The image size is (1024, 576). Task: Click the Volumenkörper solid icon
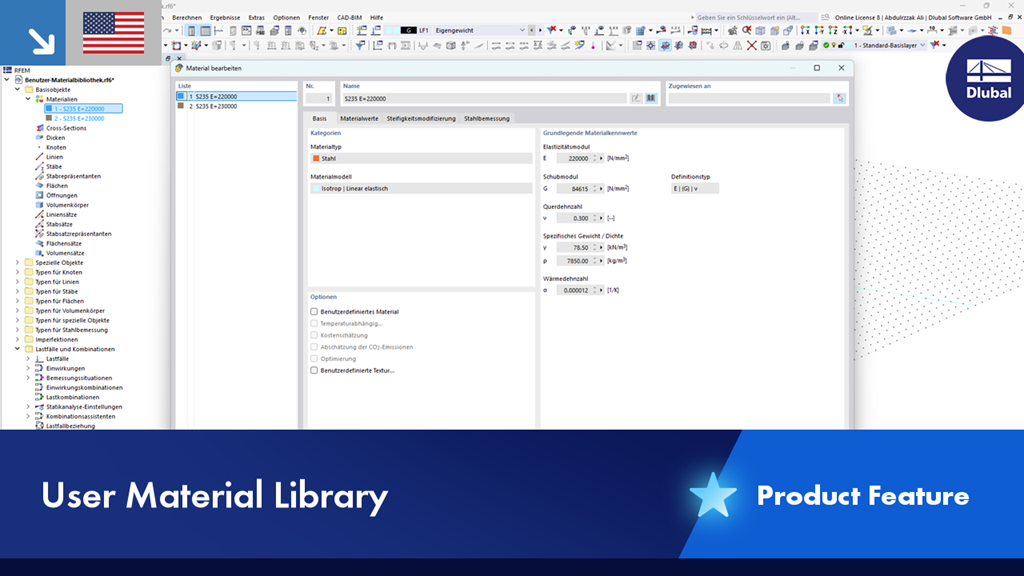click(x=39, y=205)
